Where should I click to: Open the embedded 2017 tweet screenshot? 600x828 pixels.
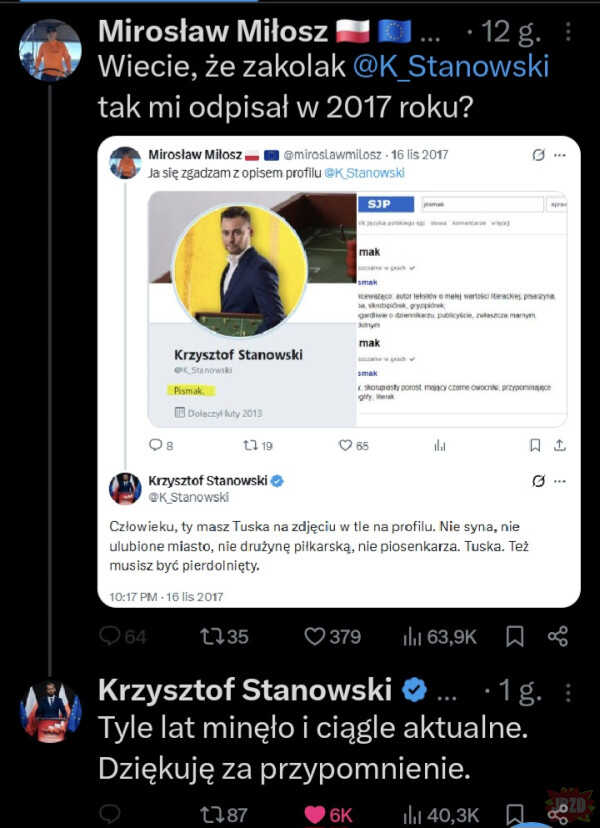339,370
